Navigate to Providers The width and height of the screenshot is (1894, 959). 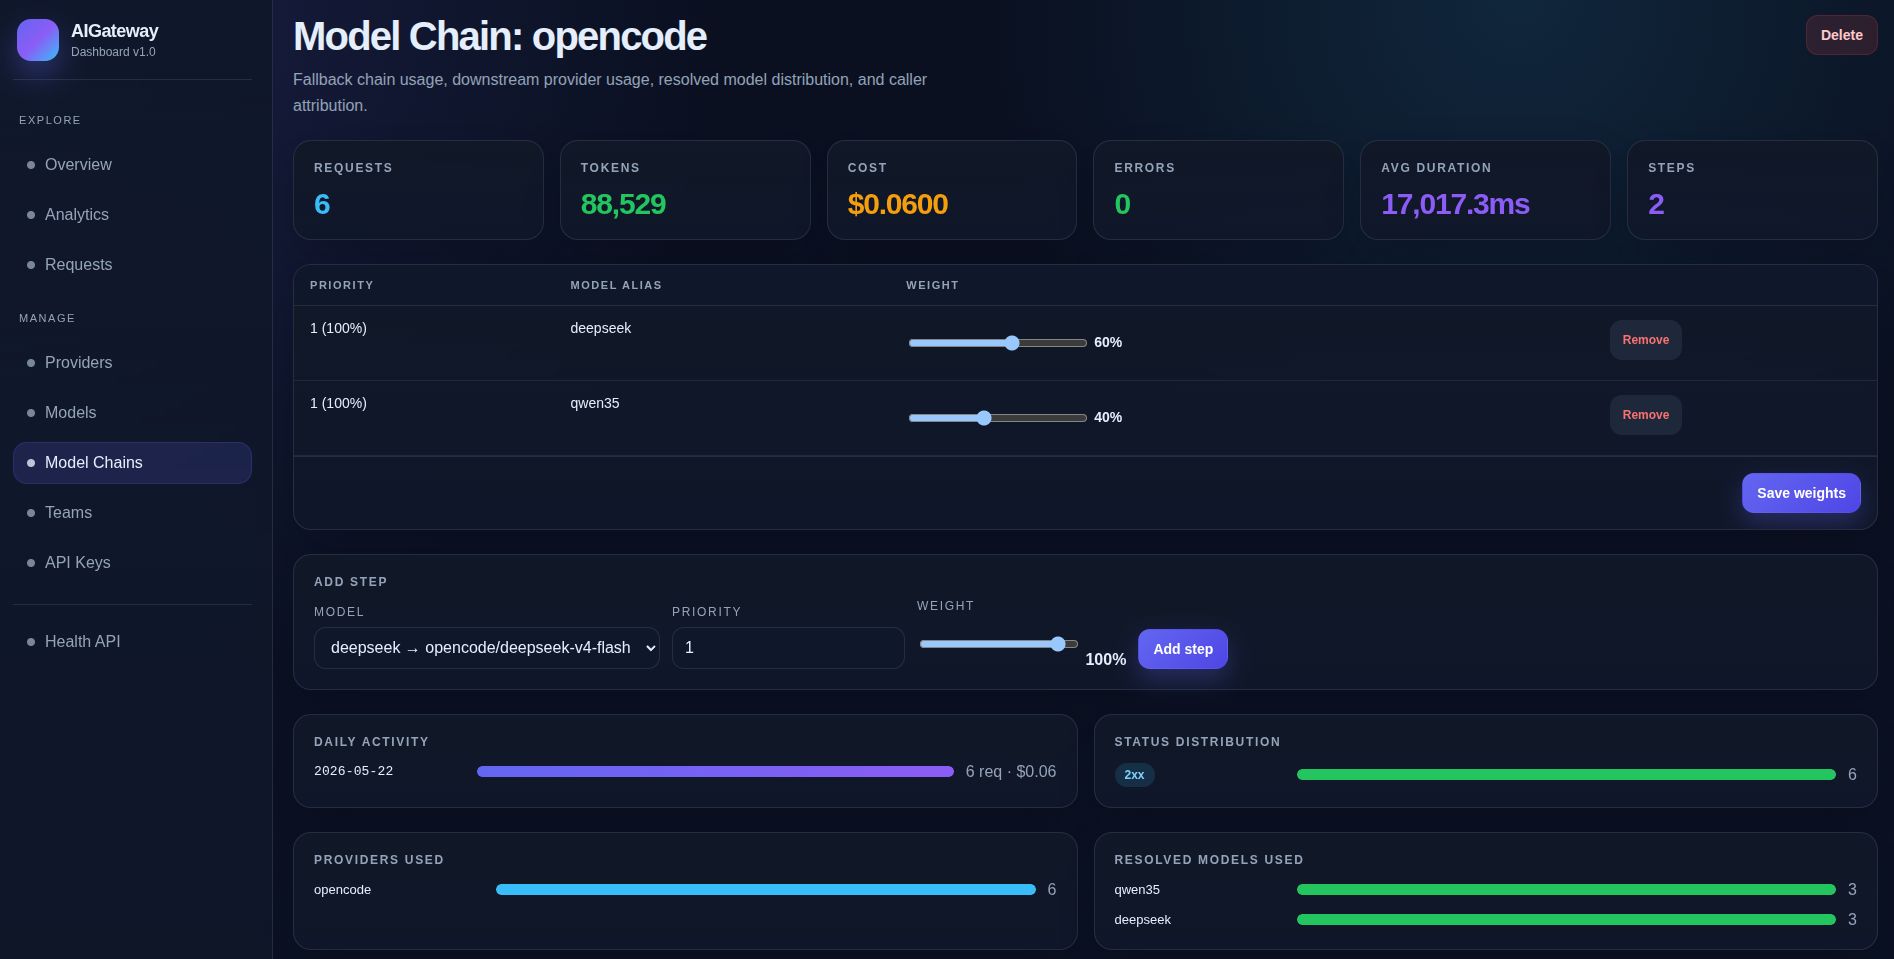132,363
